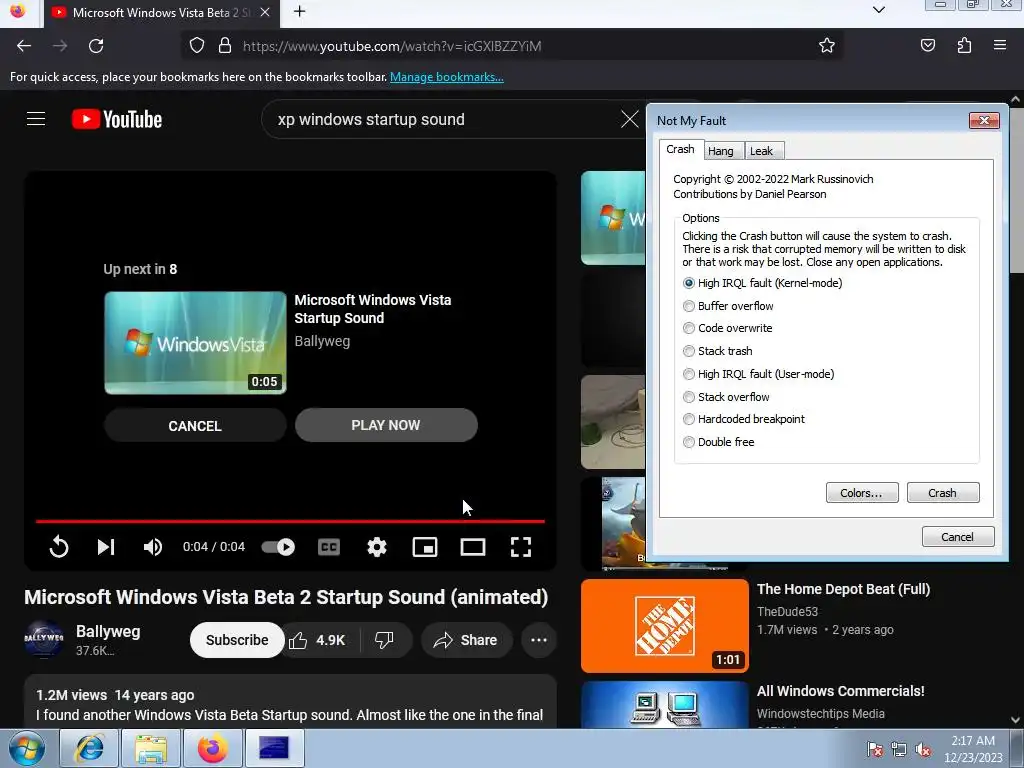Viewport: 1024px width, 768px height.
Task: Select Double free radio option
Action: 688,442
